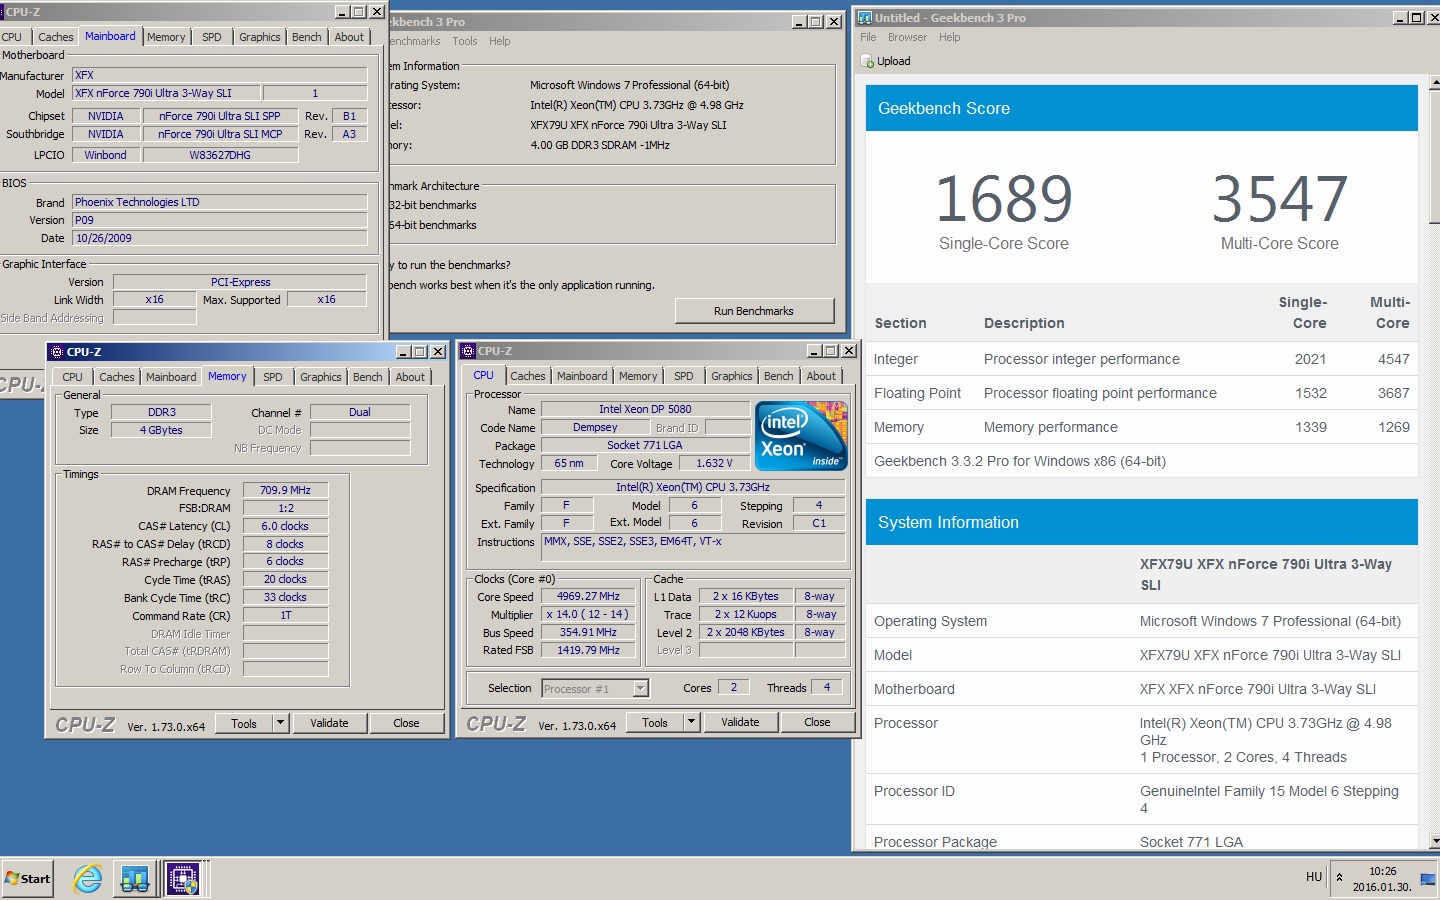Click the Integer row in score table
Image resolution: width=1440 pixels, height=900 pixels.
[x=1142, y=359]
